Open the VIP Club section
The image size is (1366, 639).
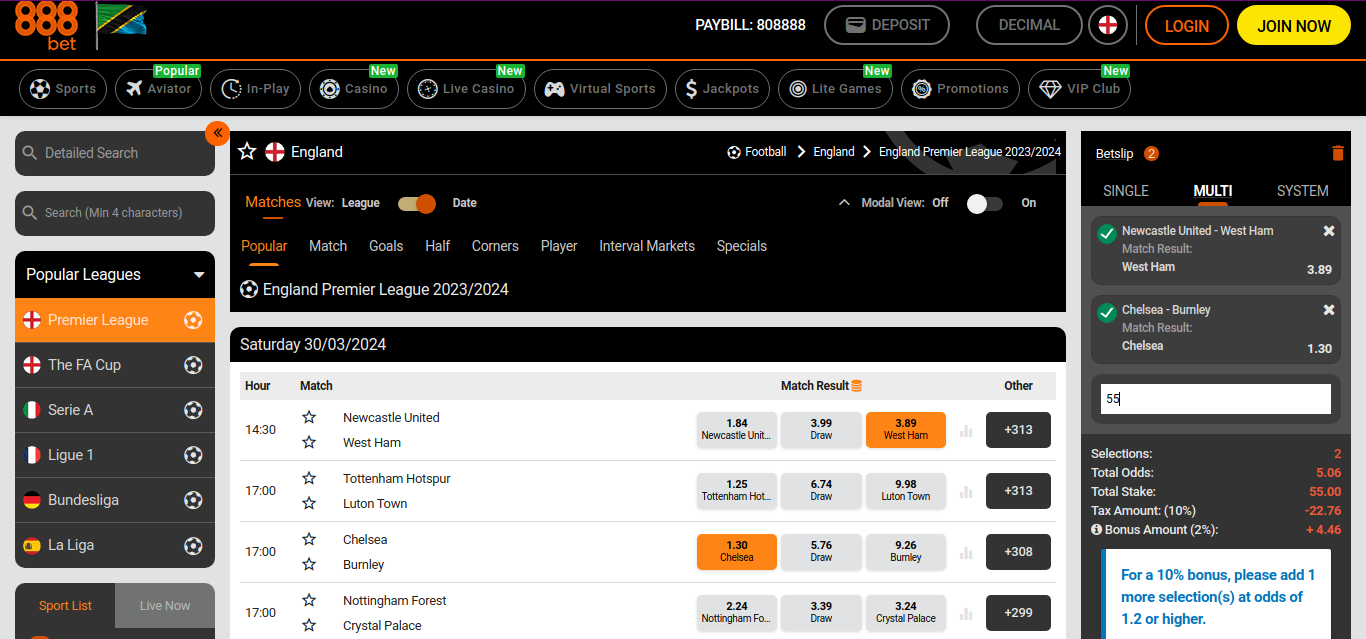[1080, 89]
